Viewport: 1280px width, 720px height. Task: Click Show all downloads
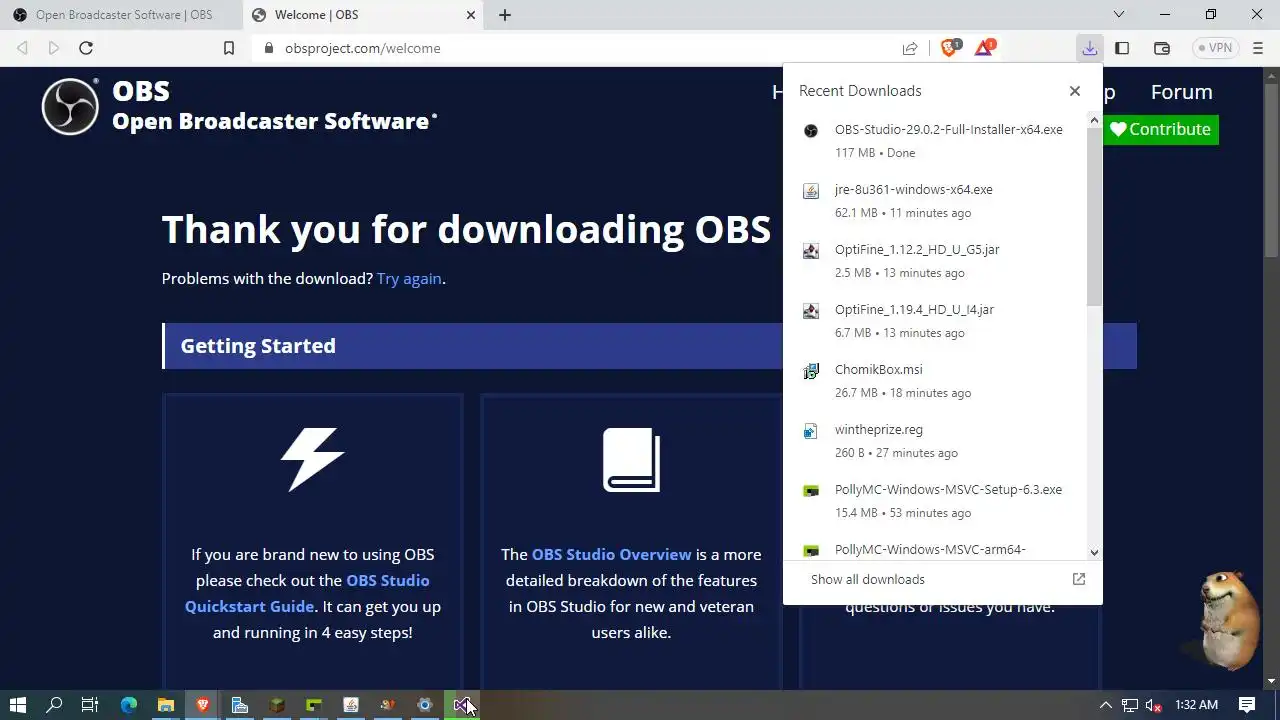(867, 579)
